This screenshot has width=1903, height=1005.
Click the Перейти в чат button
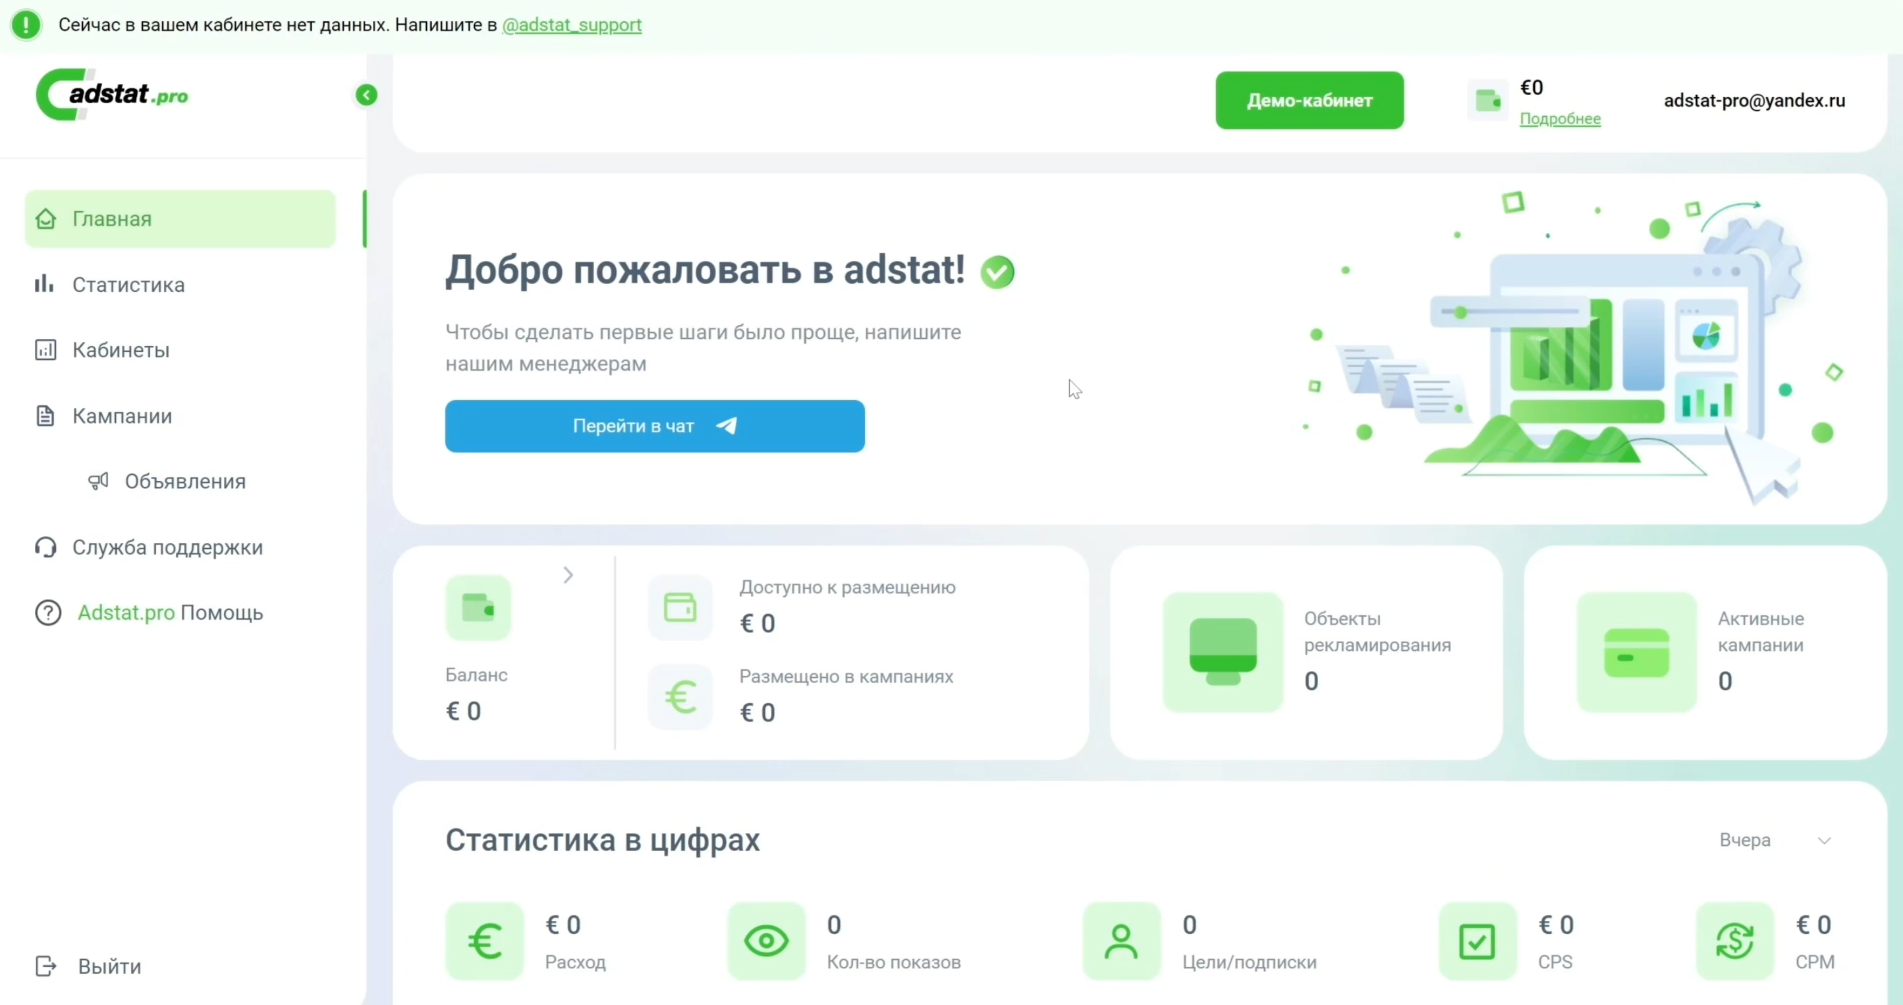click(x=654, y=426)
